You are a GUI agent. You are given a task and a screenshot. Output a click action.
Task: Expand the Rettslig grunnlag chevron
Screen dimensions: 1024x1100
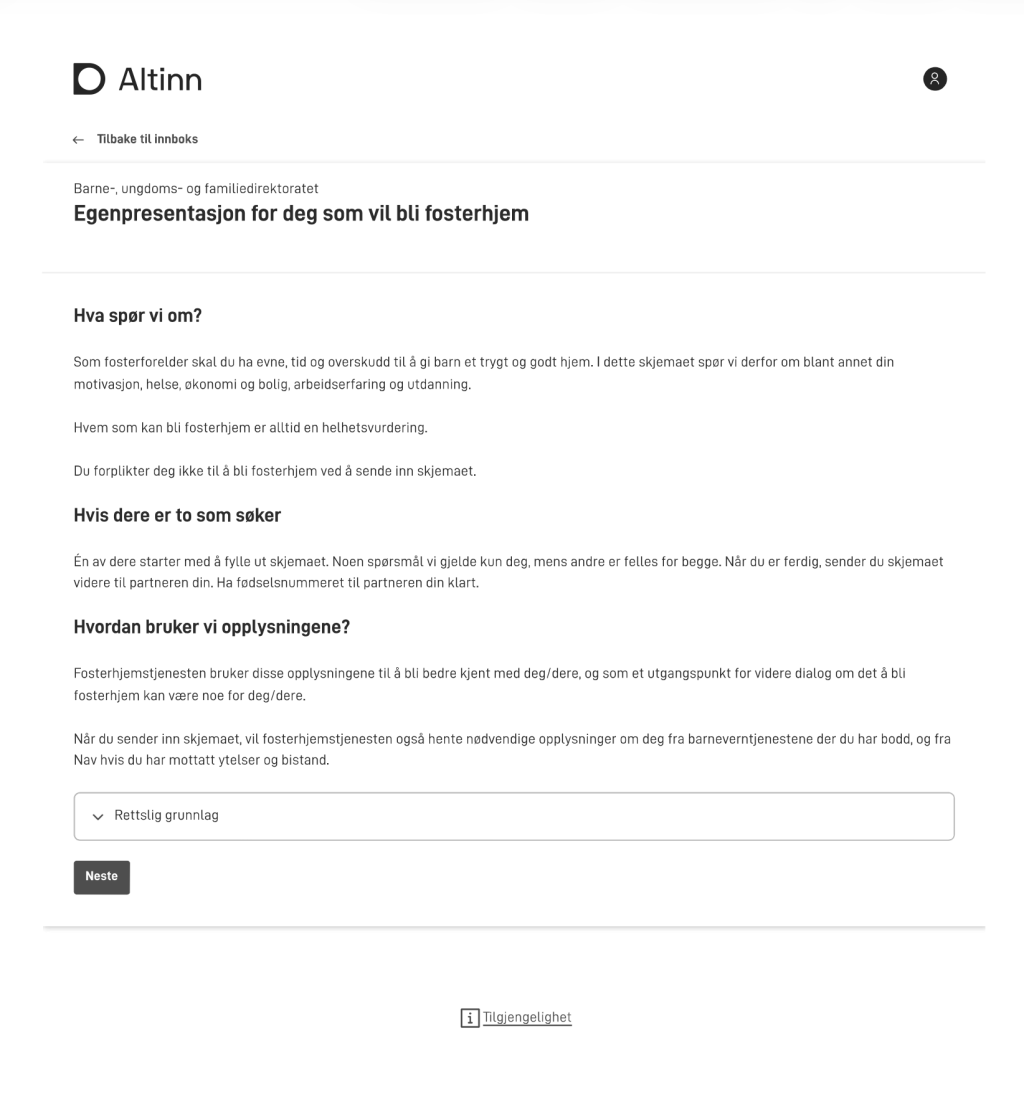98,816
